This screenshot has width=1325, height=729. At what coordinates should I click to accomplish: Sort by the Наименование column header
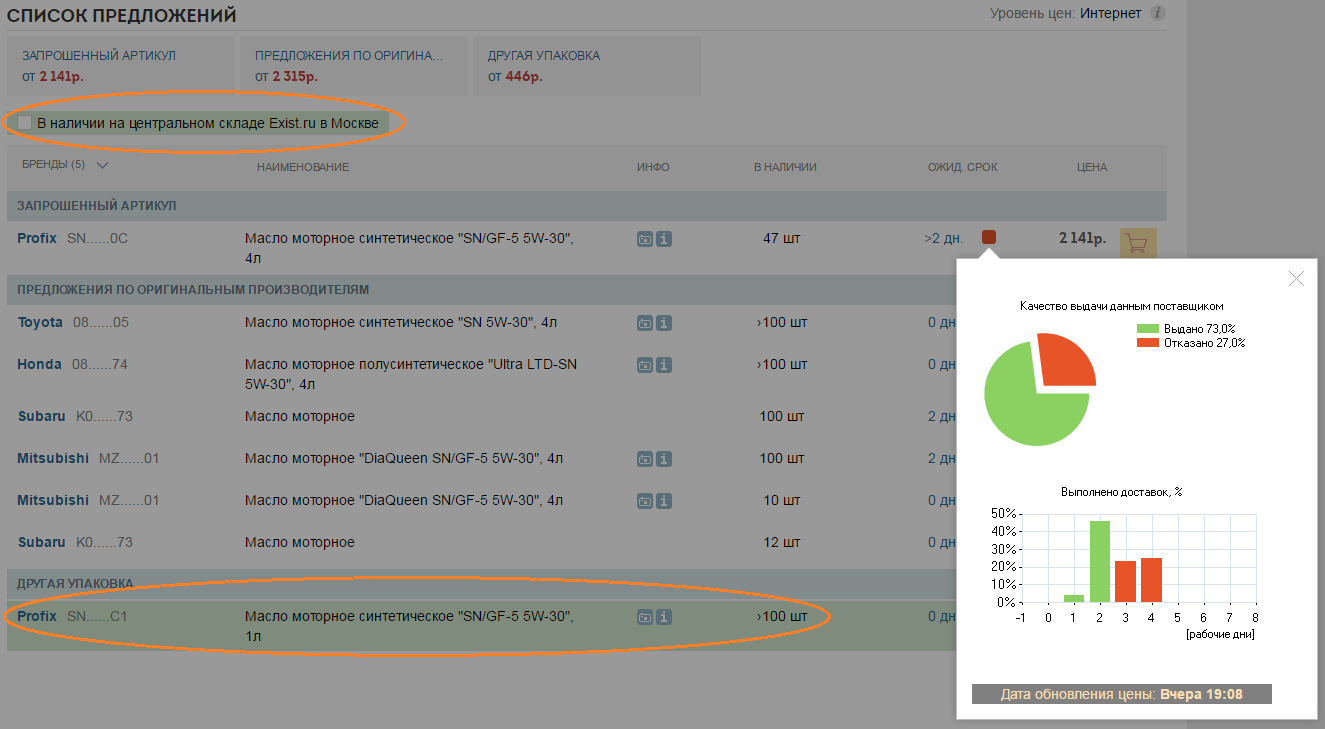click(x=303, y=167)
